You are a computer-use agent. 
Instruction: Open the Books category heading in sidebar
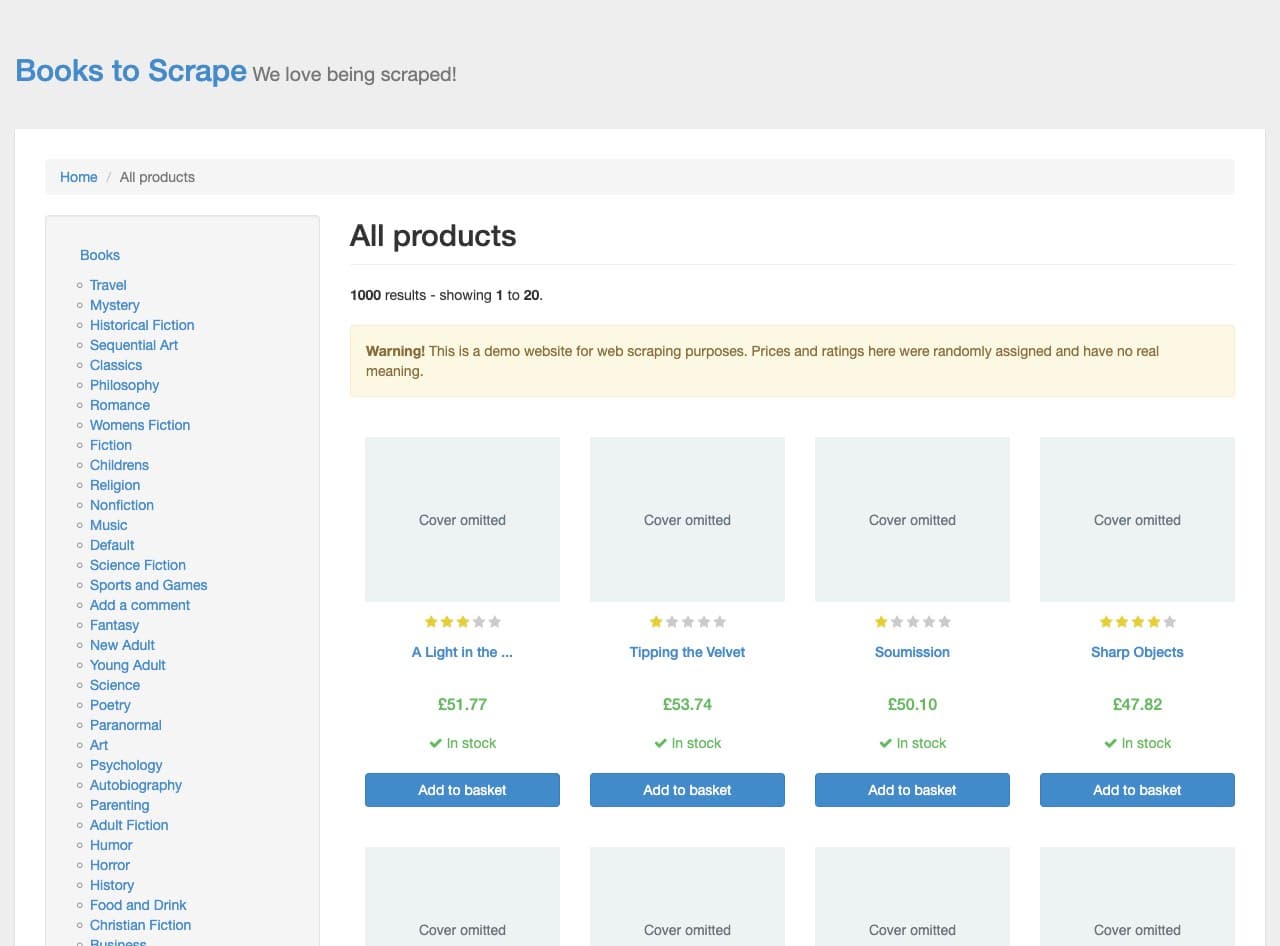(x=100, y=255)
